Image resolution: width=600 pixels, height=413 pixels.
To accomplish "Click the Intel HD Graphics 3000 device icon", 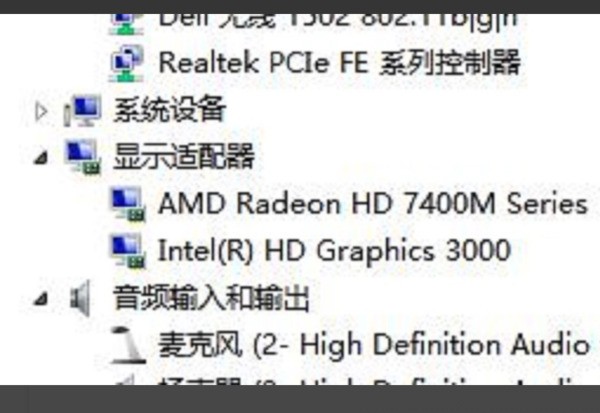I will pyautogui.click(x=128, y=251).
